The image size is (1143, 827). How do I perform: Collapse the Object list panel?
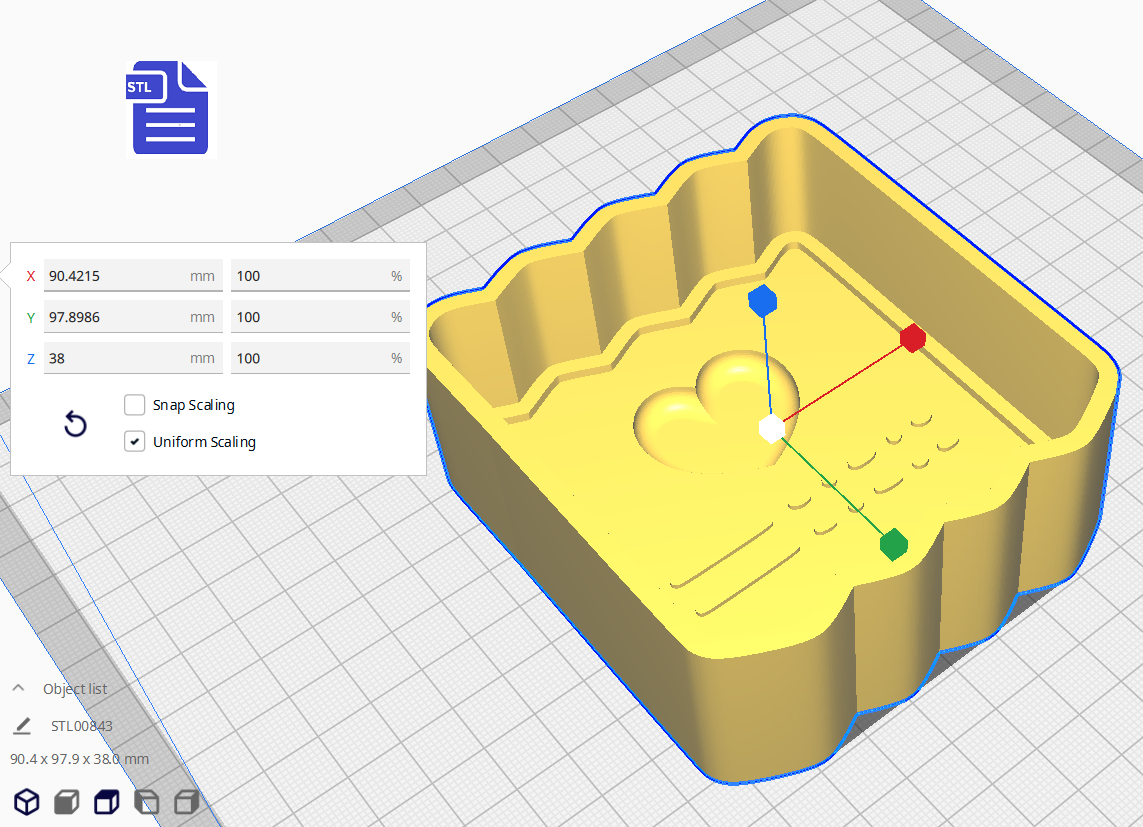pos(18,689)
